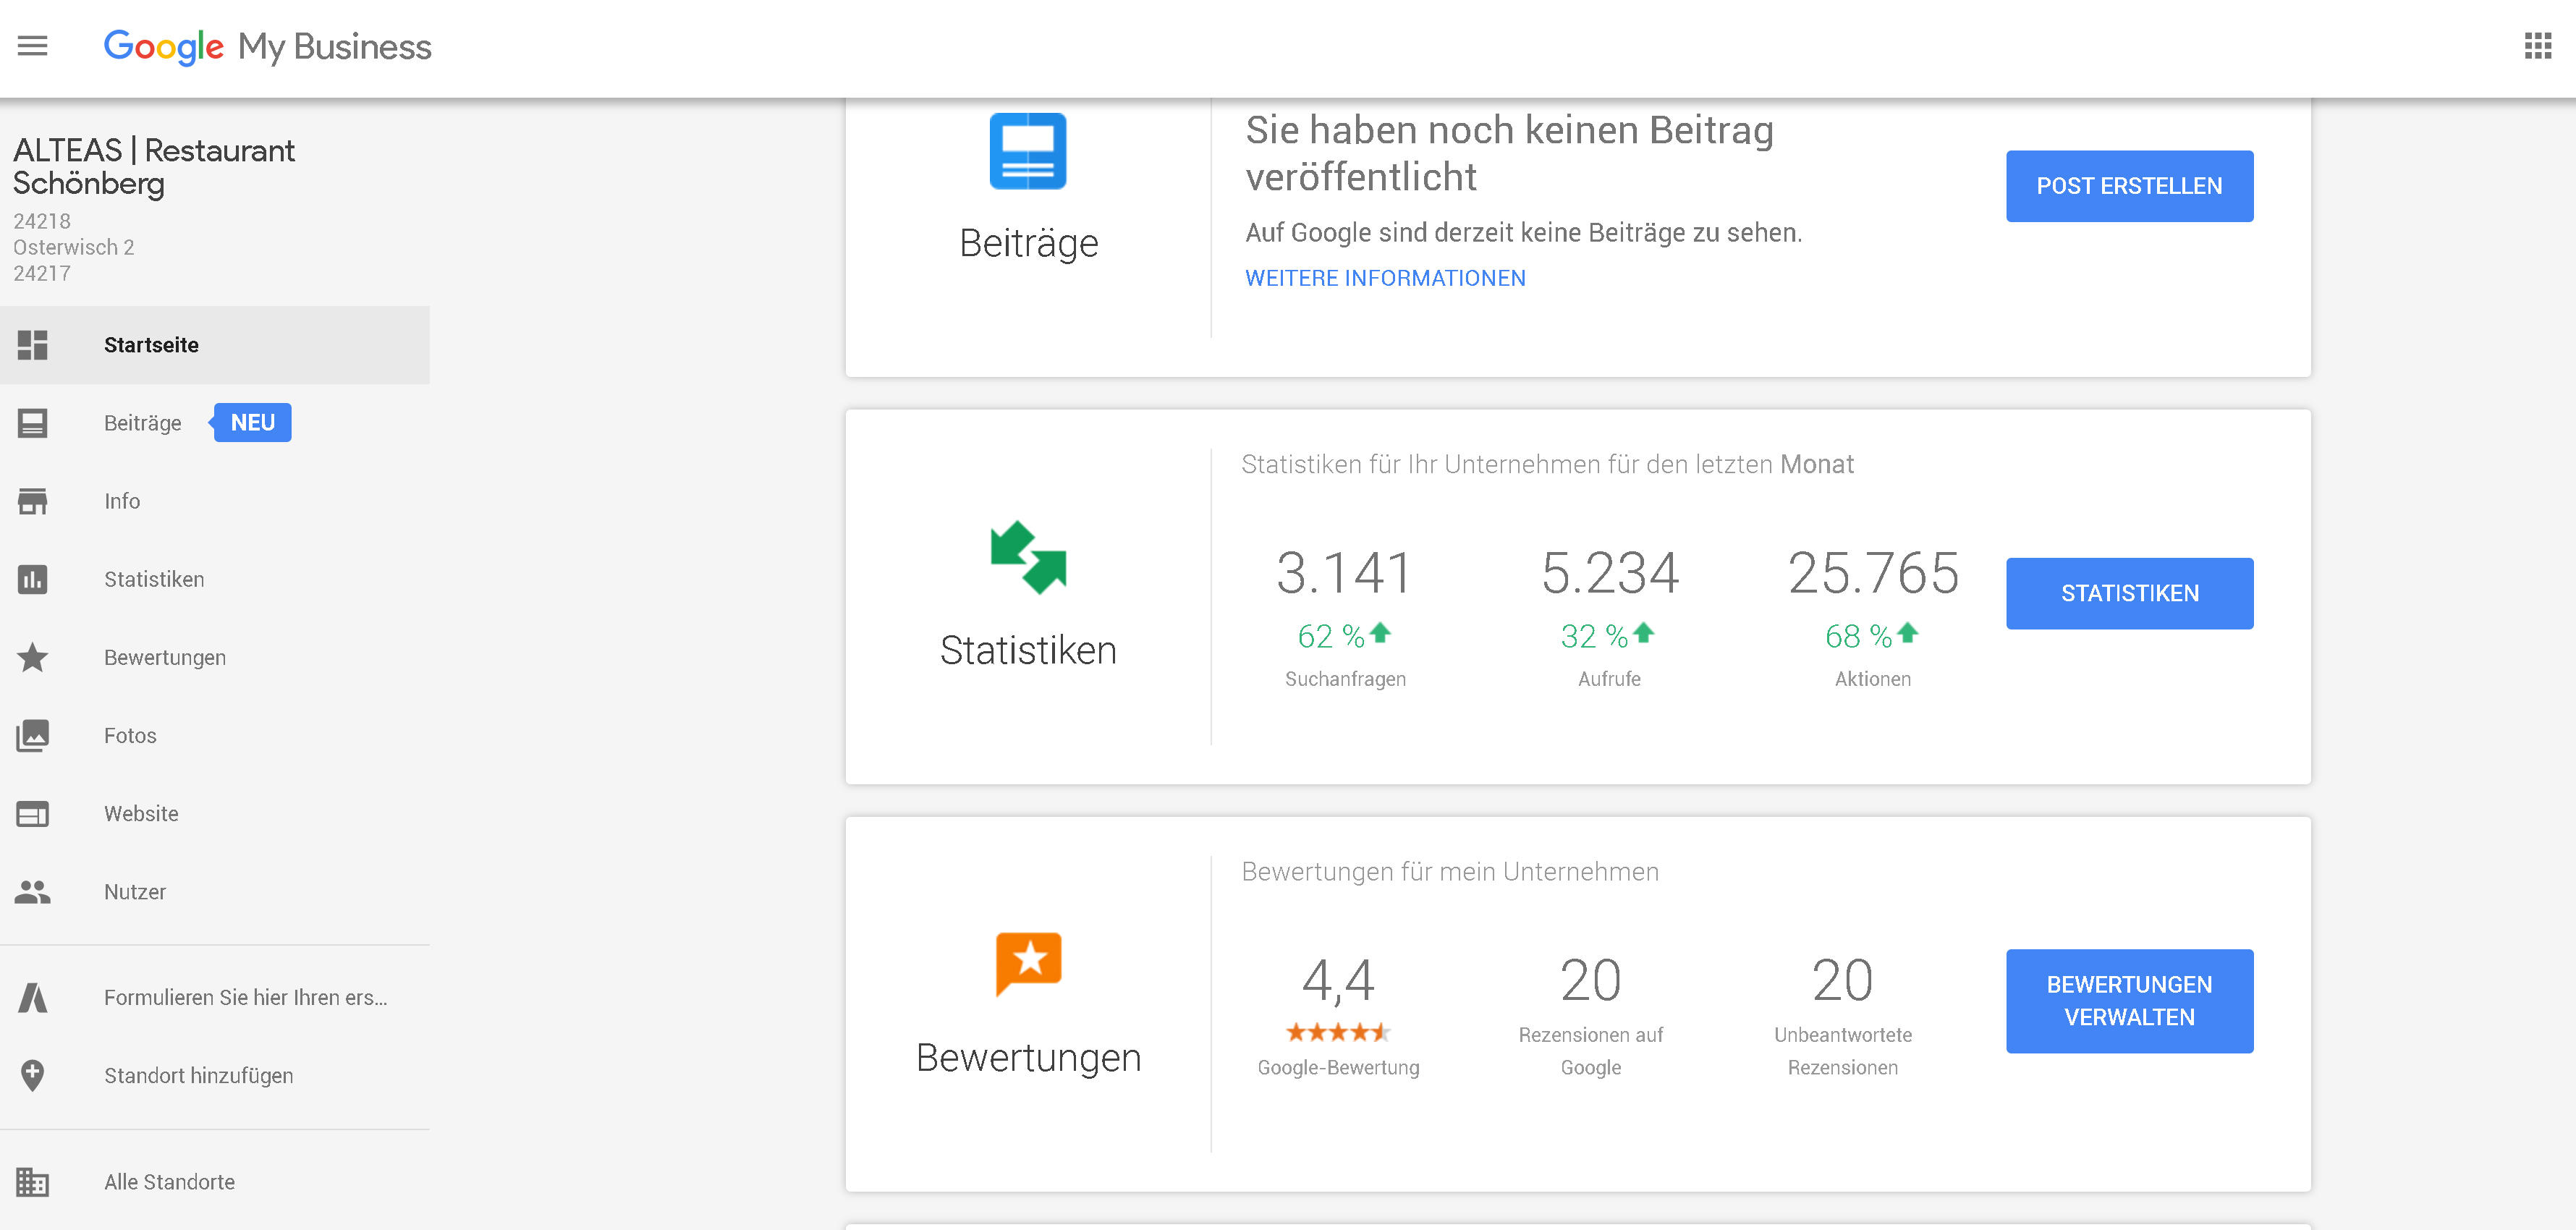Click the Fotos gallery icon

(32, 735)
